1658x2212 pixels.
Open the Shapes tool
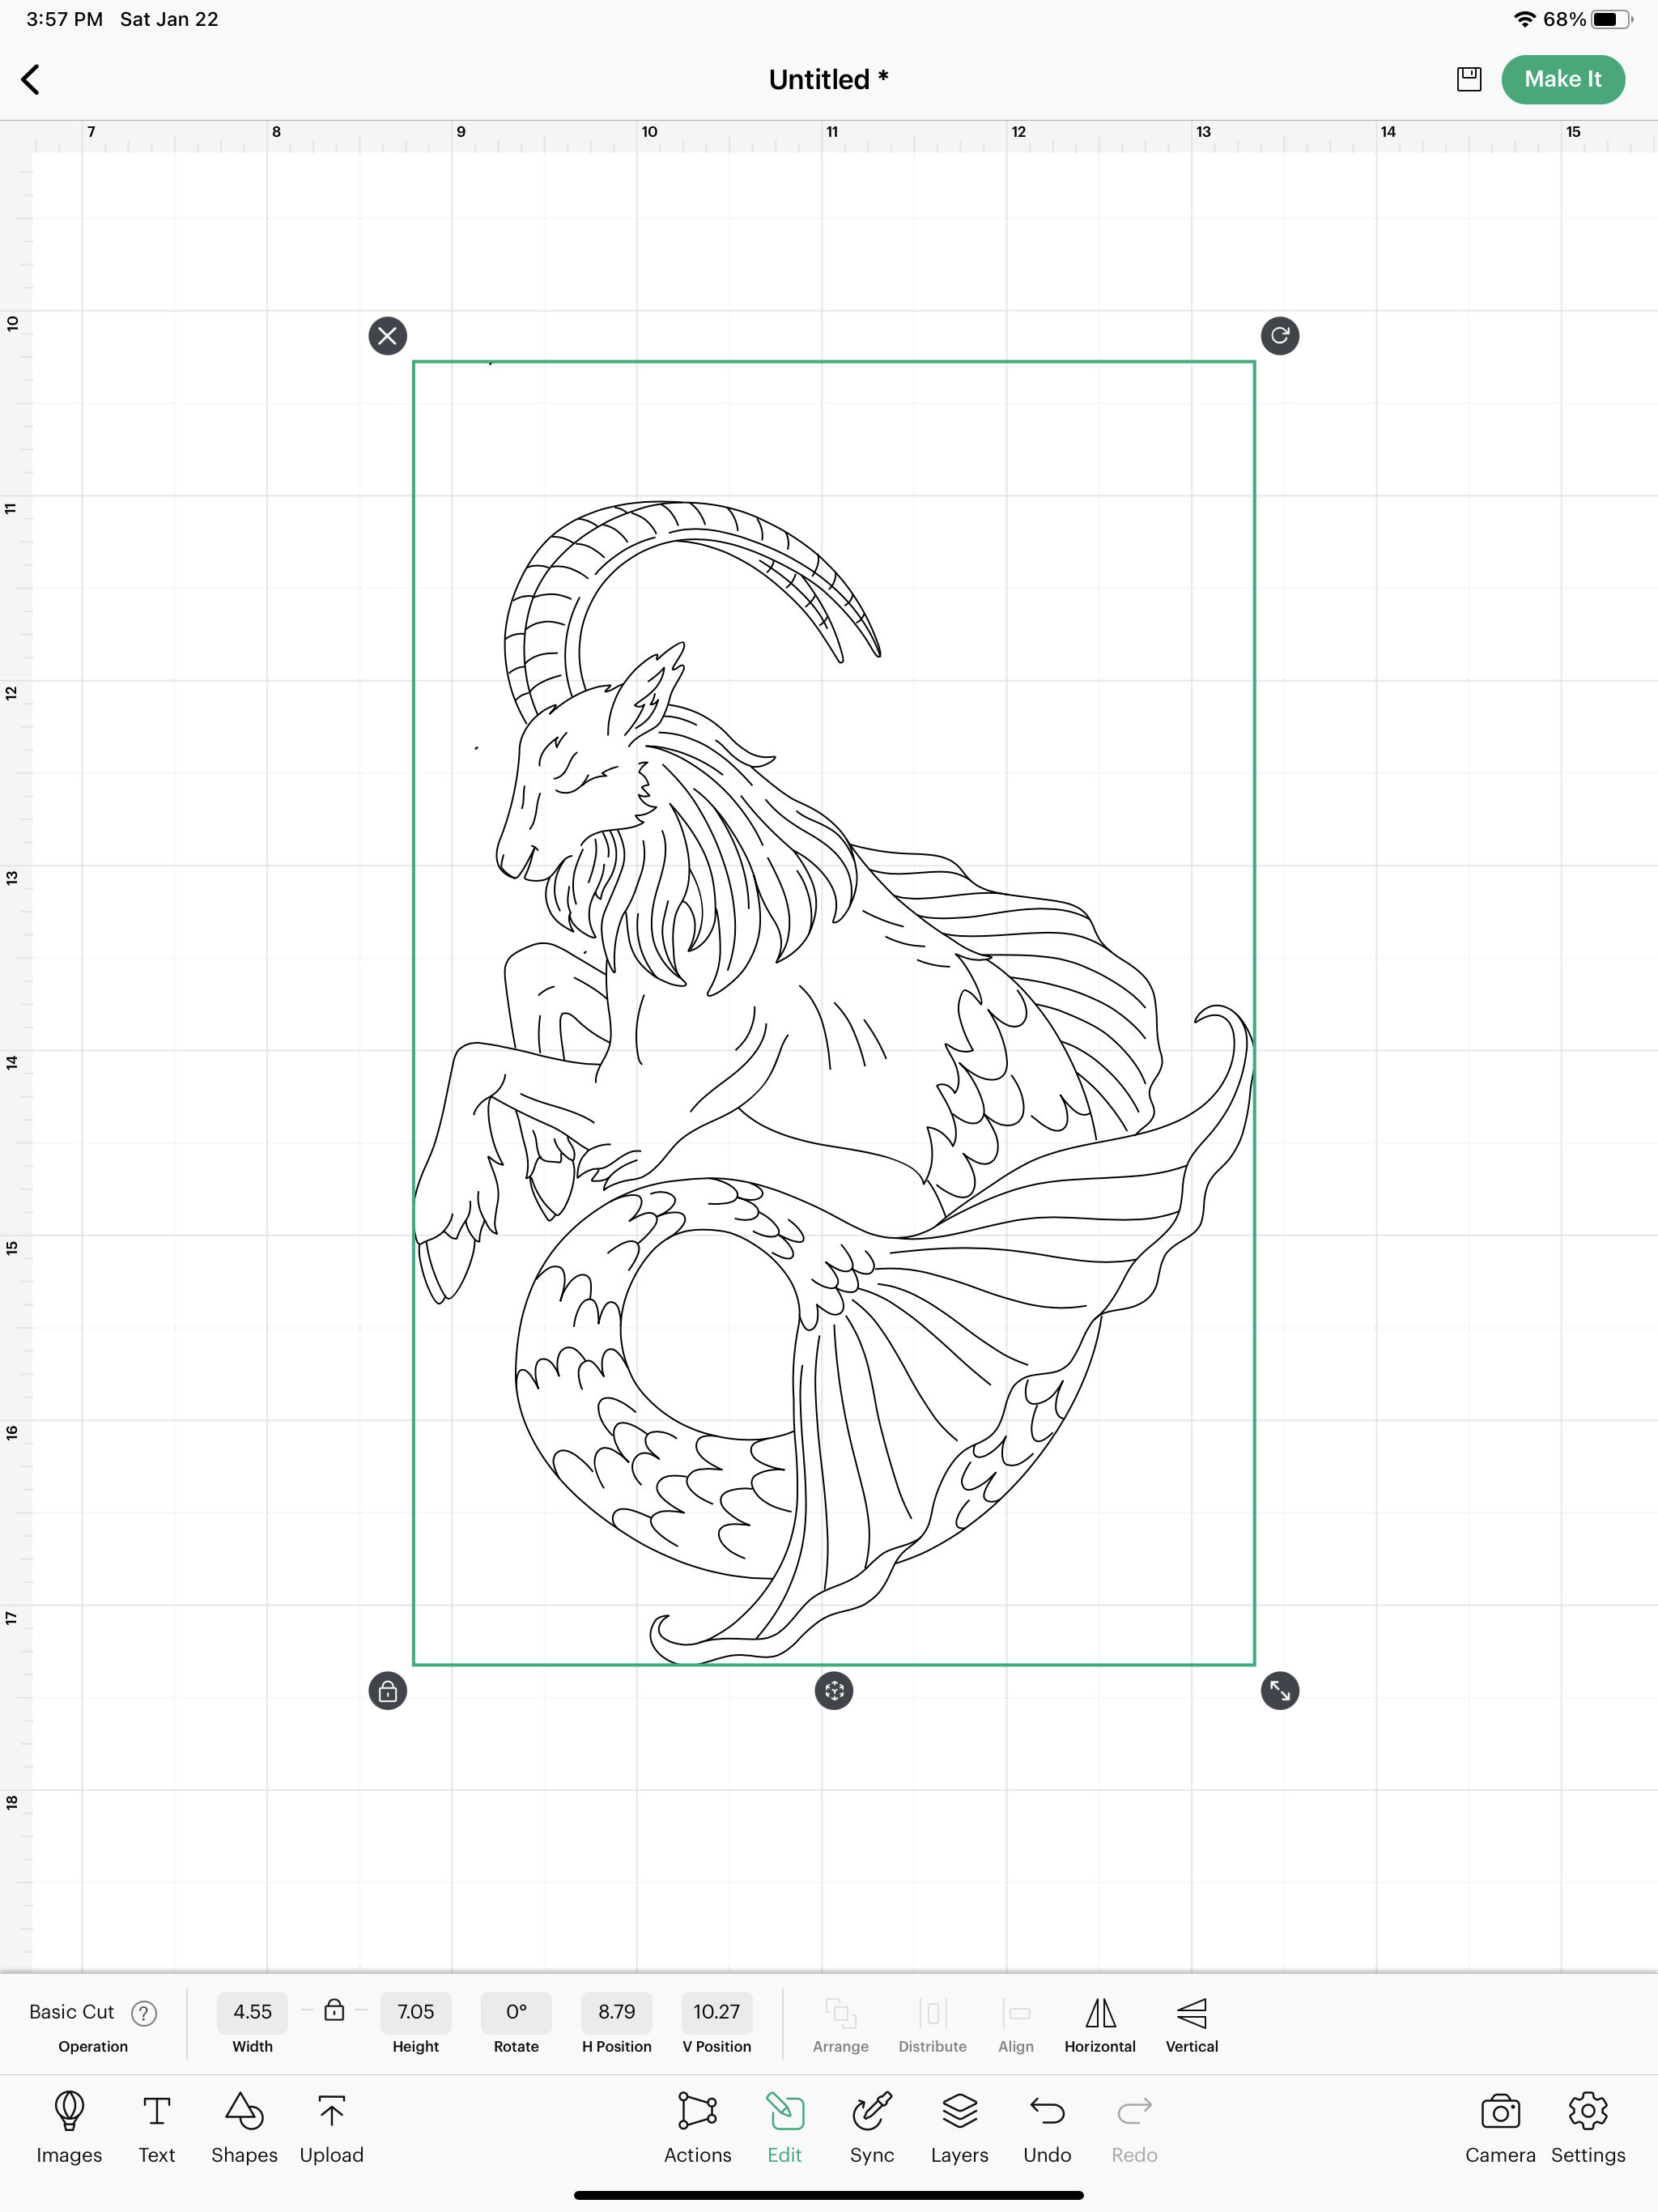[244, 2111]
